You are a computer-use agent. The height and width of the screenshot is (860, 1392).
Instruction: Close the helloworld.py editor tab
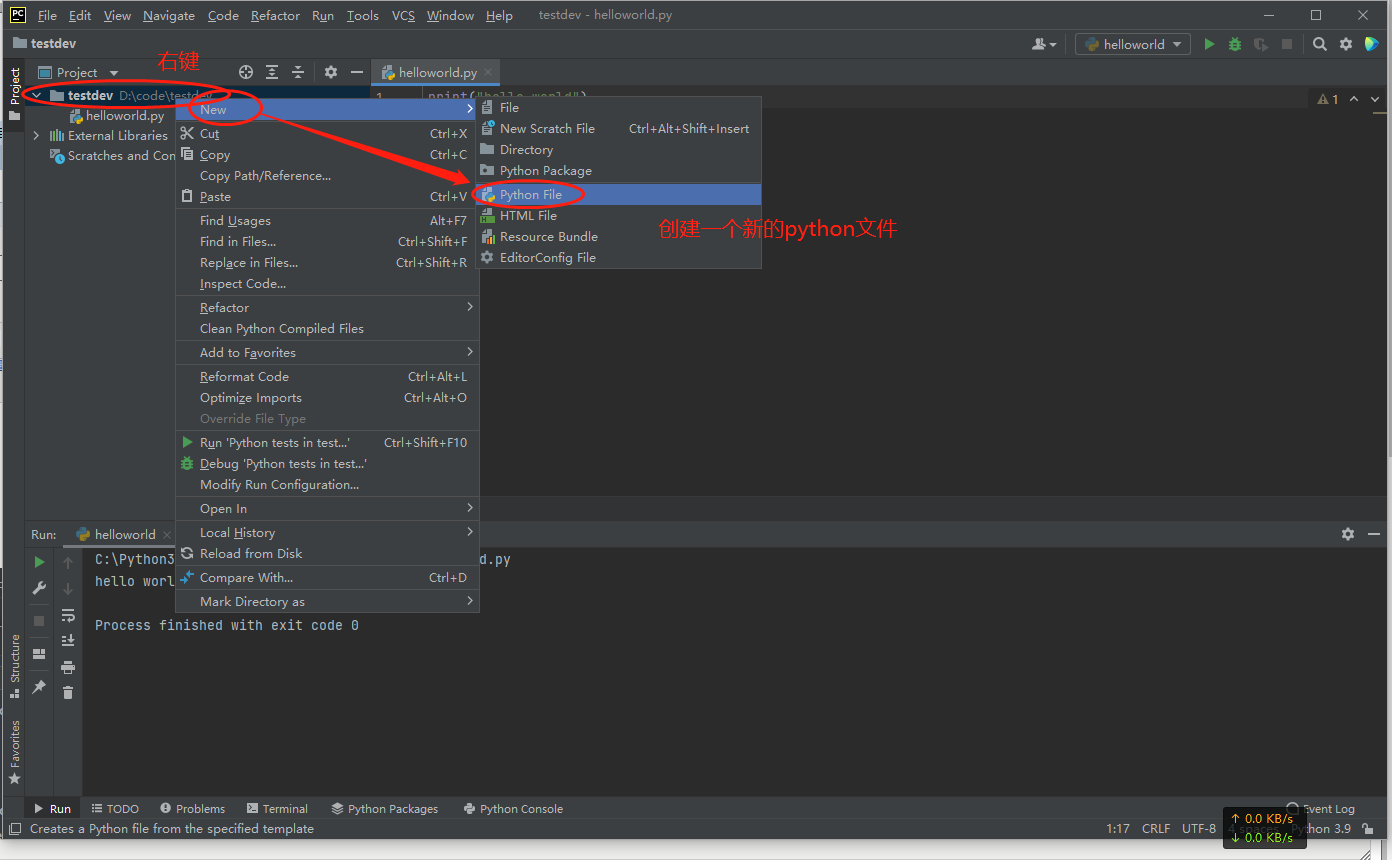tap(488, 72)
